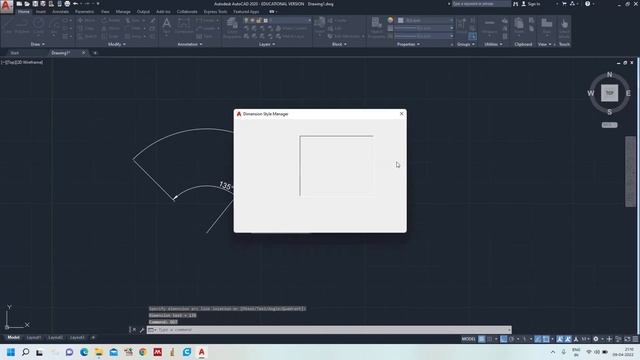Toggle annotation visibility icon in status bar
The width and height of the screenshot is (640, 360).
point(560,339)
